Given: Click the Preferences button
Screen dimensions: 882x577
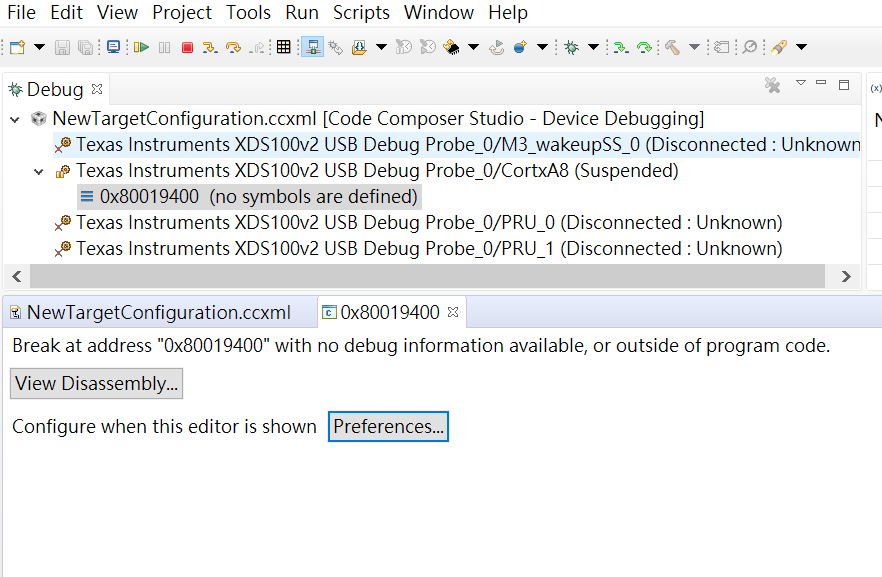Looking at the screenshot, I should pos(388,427).
